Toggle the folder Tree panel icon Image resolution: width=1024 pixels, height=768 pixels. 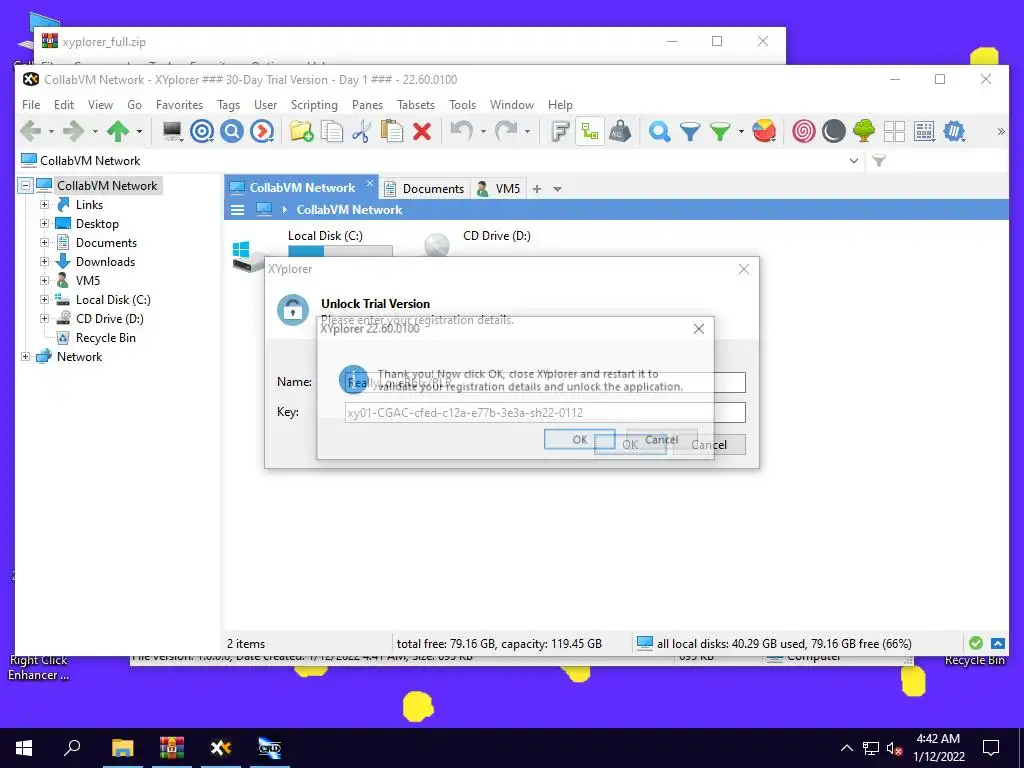pyautogui.click(x=590, y=131)
